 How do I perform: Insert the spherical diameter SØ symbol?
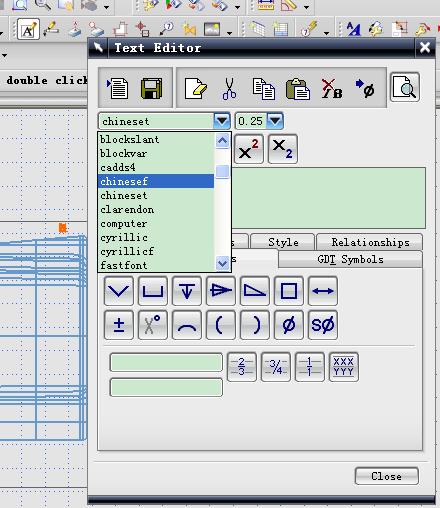coord(323,325)
